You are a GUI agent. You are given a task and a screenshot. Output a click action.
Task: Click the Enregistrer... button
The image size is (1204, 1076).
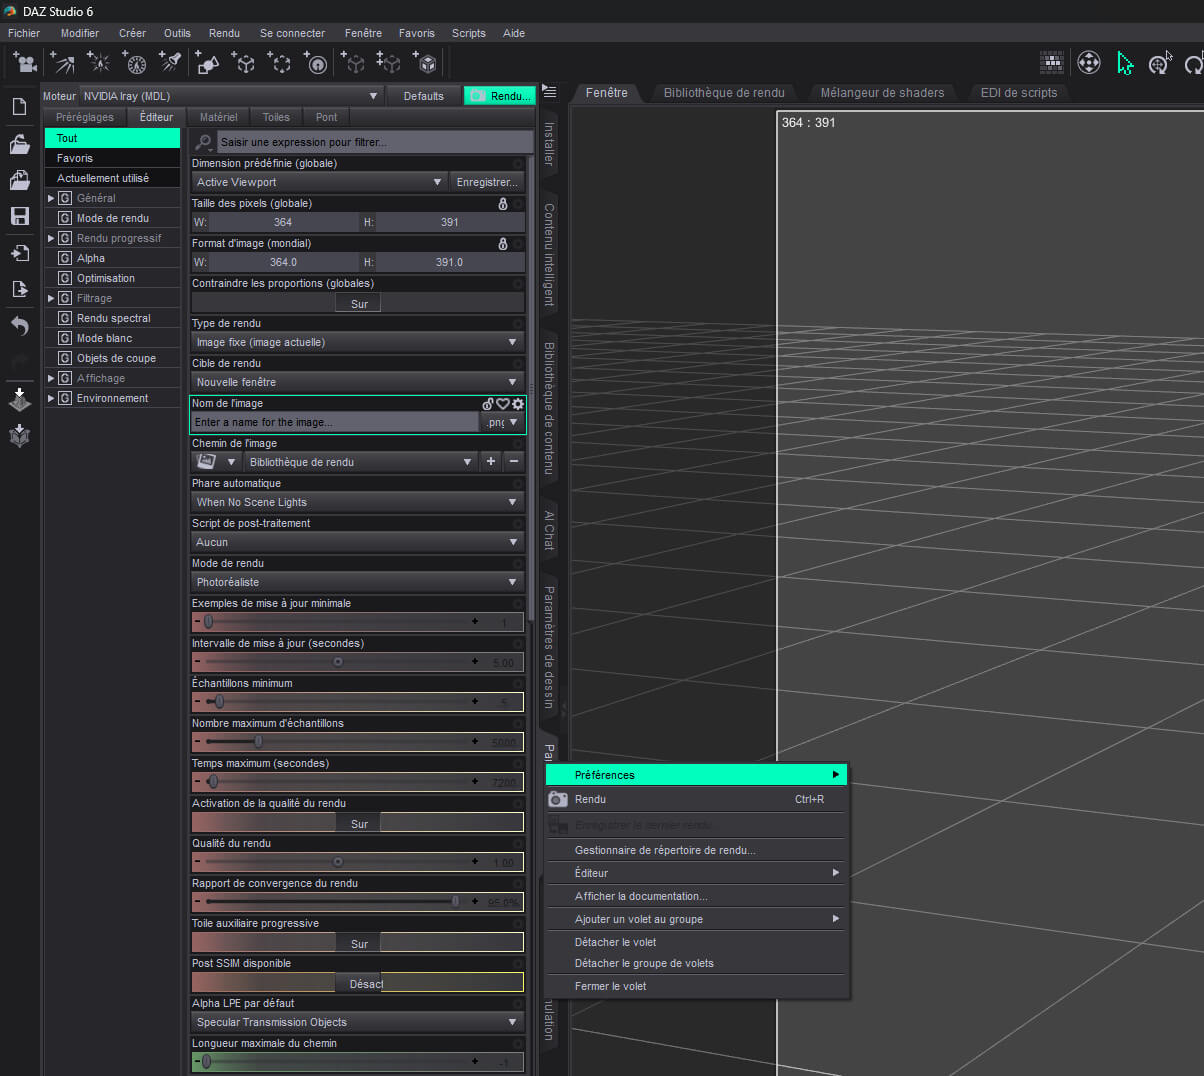pyautogui.click(x=487, y=182)
